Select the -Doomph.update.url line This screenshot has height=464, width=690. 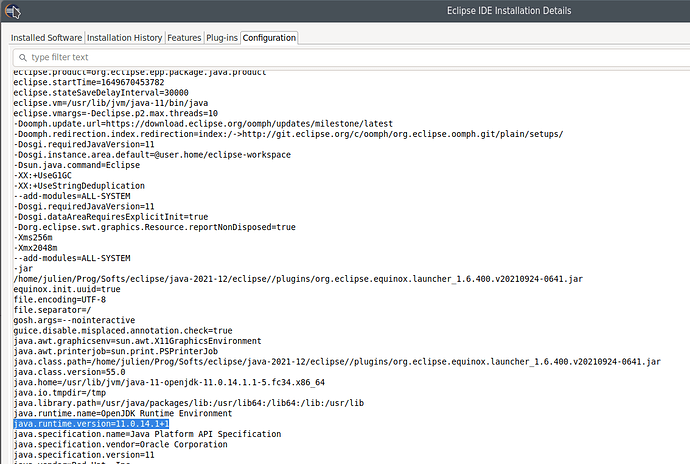tap(203, 124)
